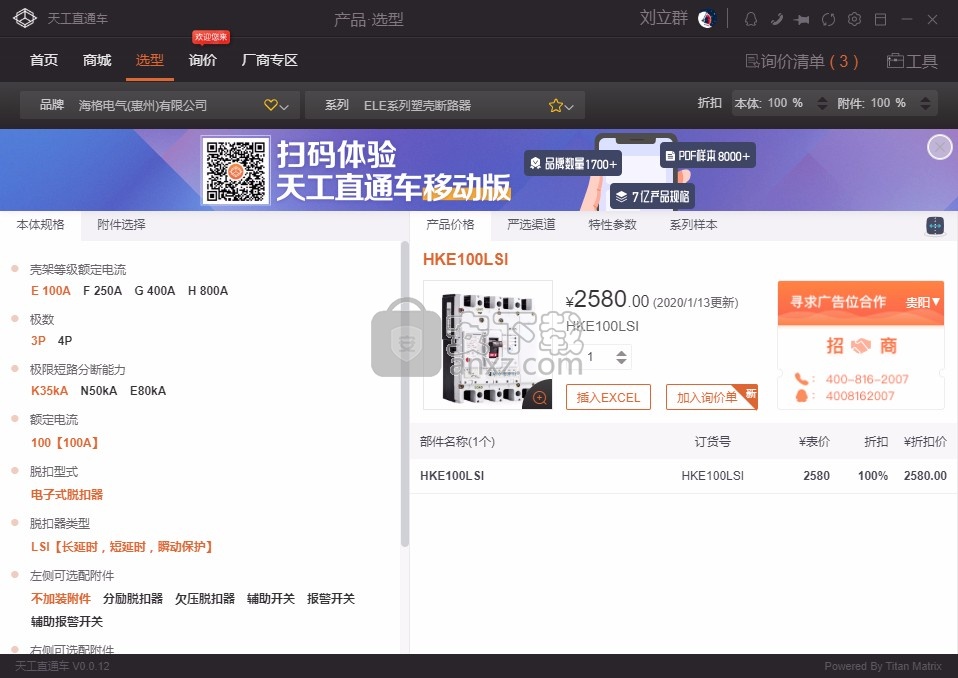958x678 pixels.
Task: Favorite the brand with the heart icon
Action: point(271,105)
